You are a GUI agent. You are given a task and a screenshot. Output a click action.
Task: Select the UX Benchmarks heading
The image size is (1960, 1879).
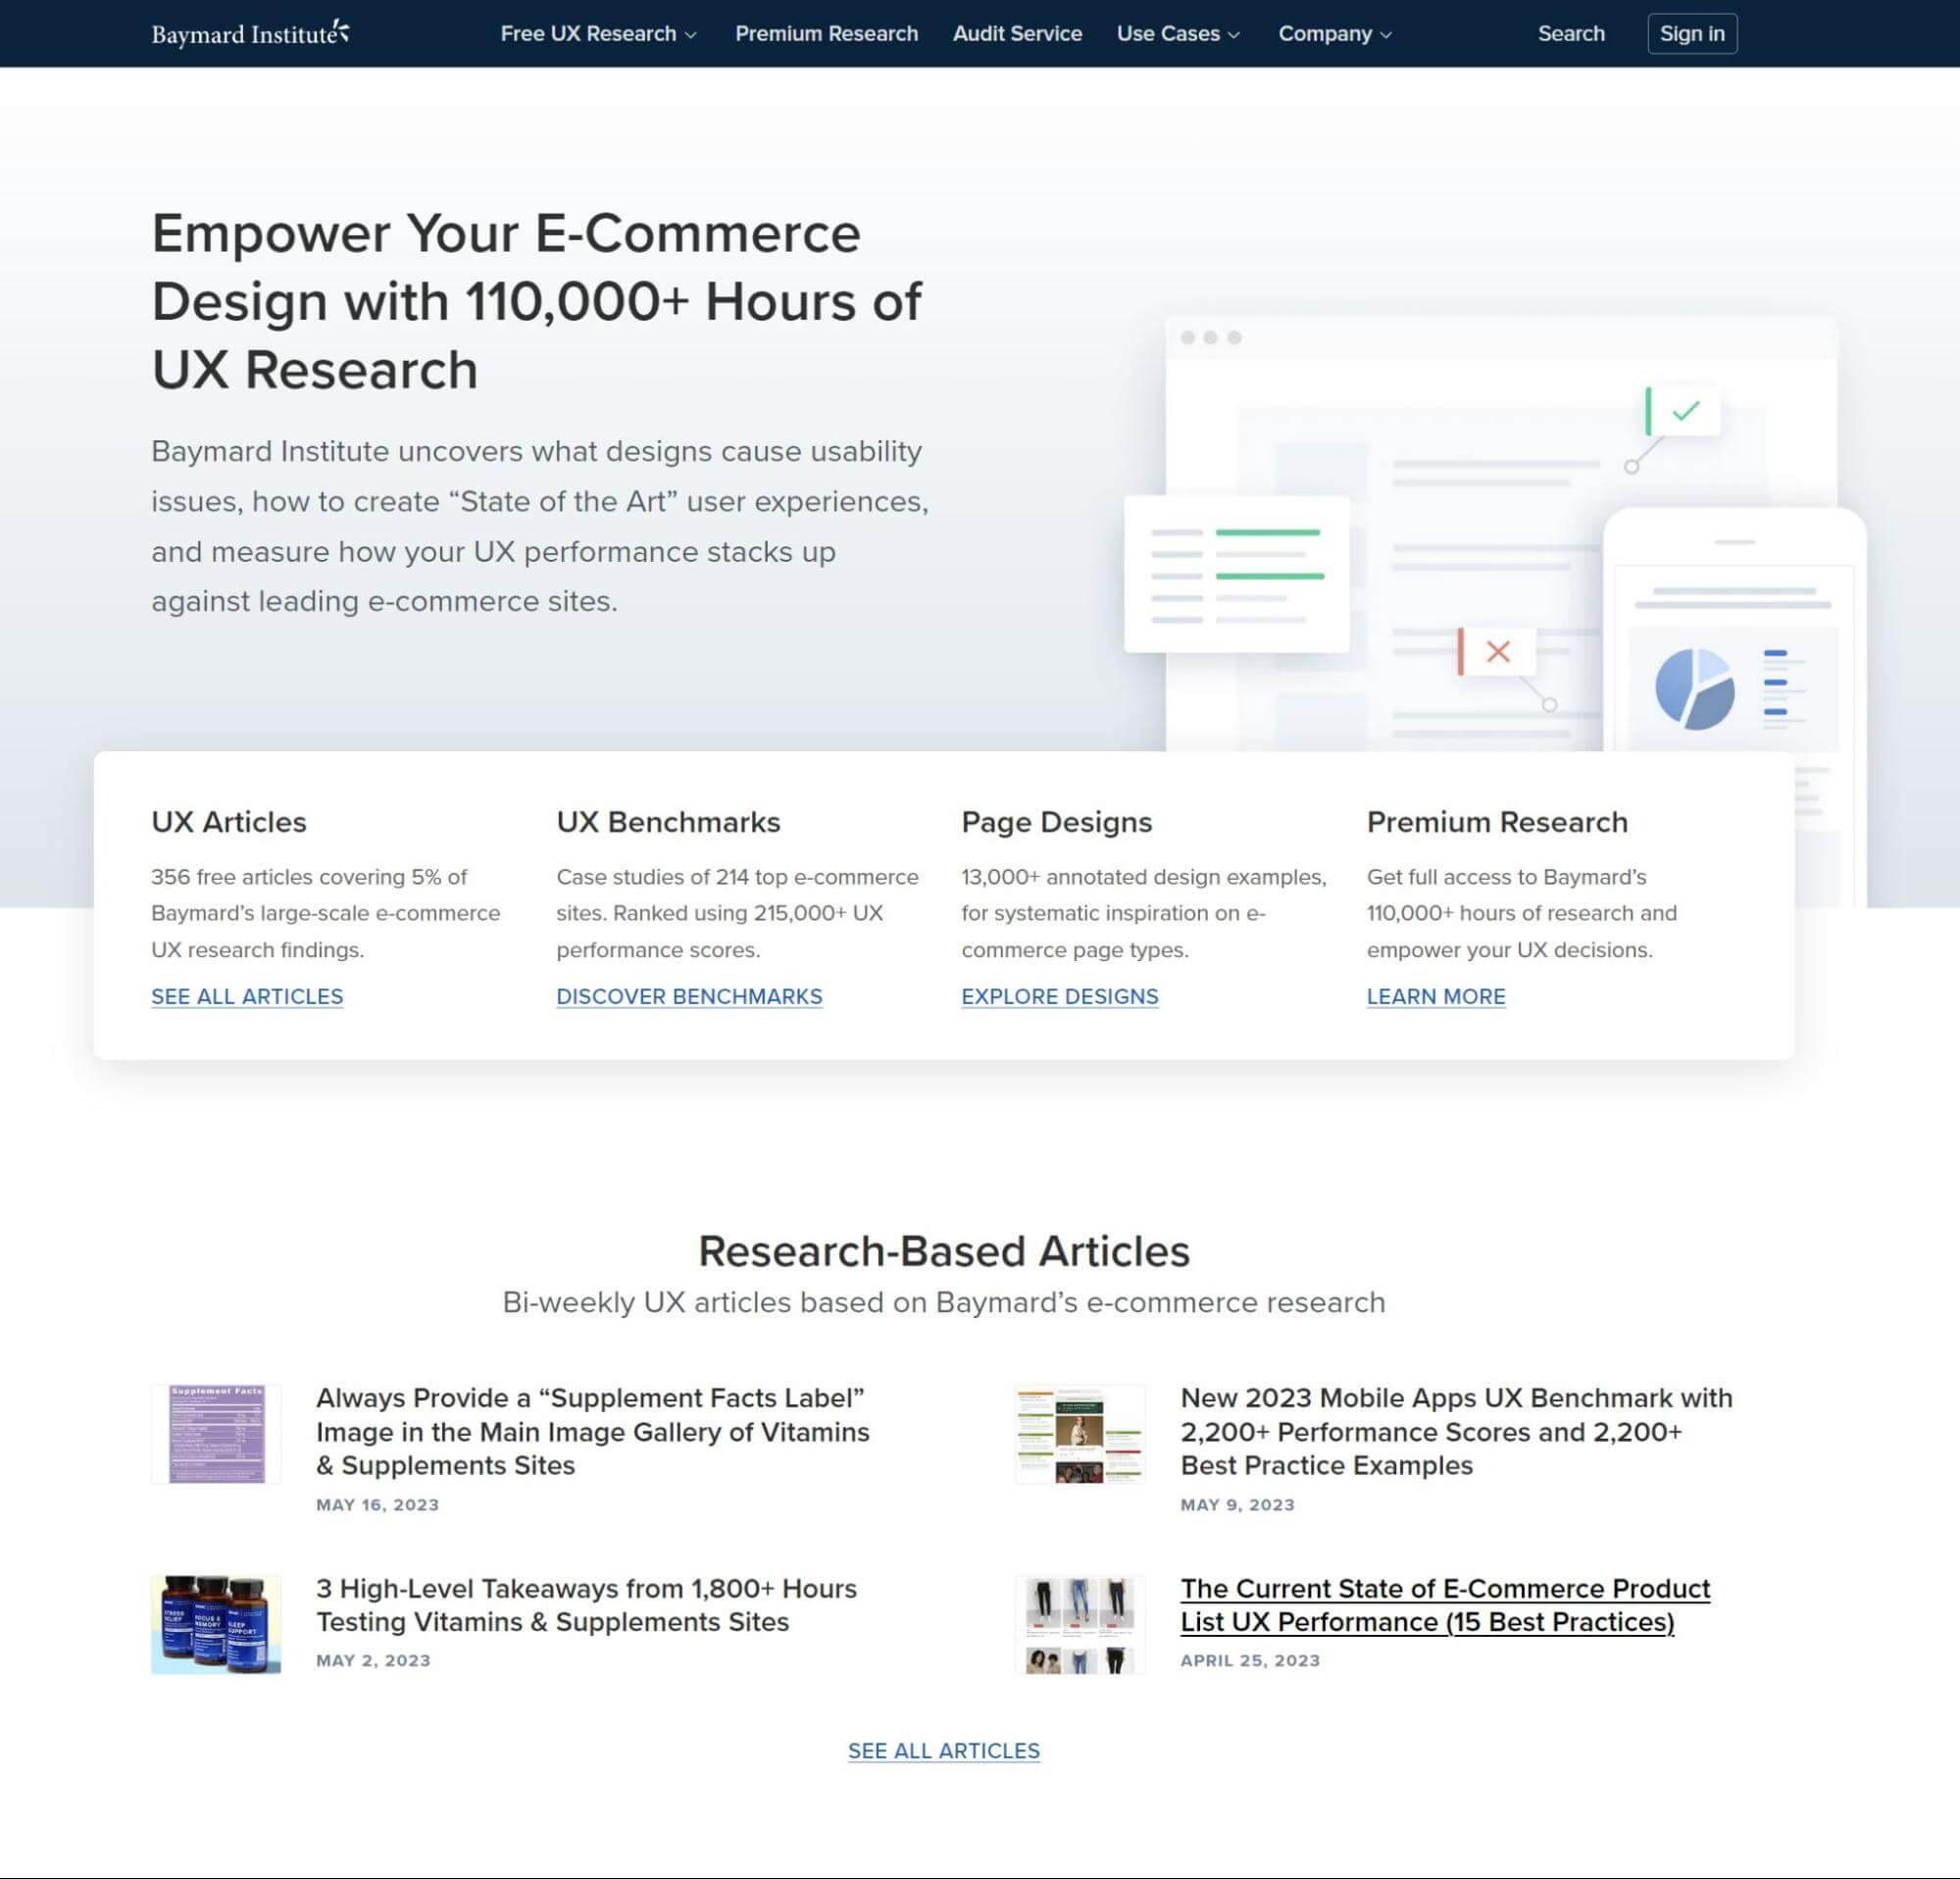click(668, 822)
